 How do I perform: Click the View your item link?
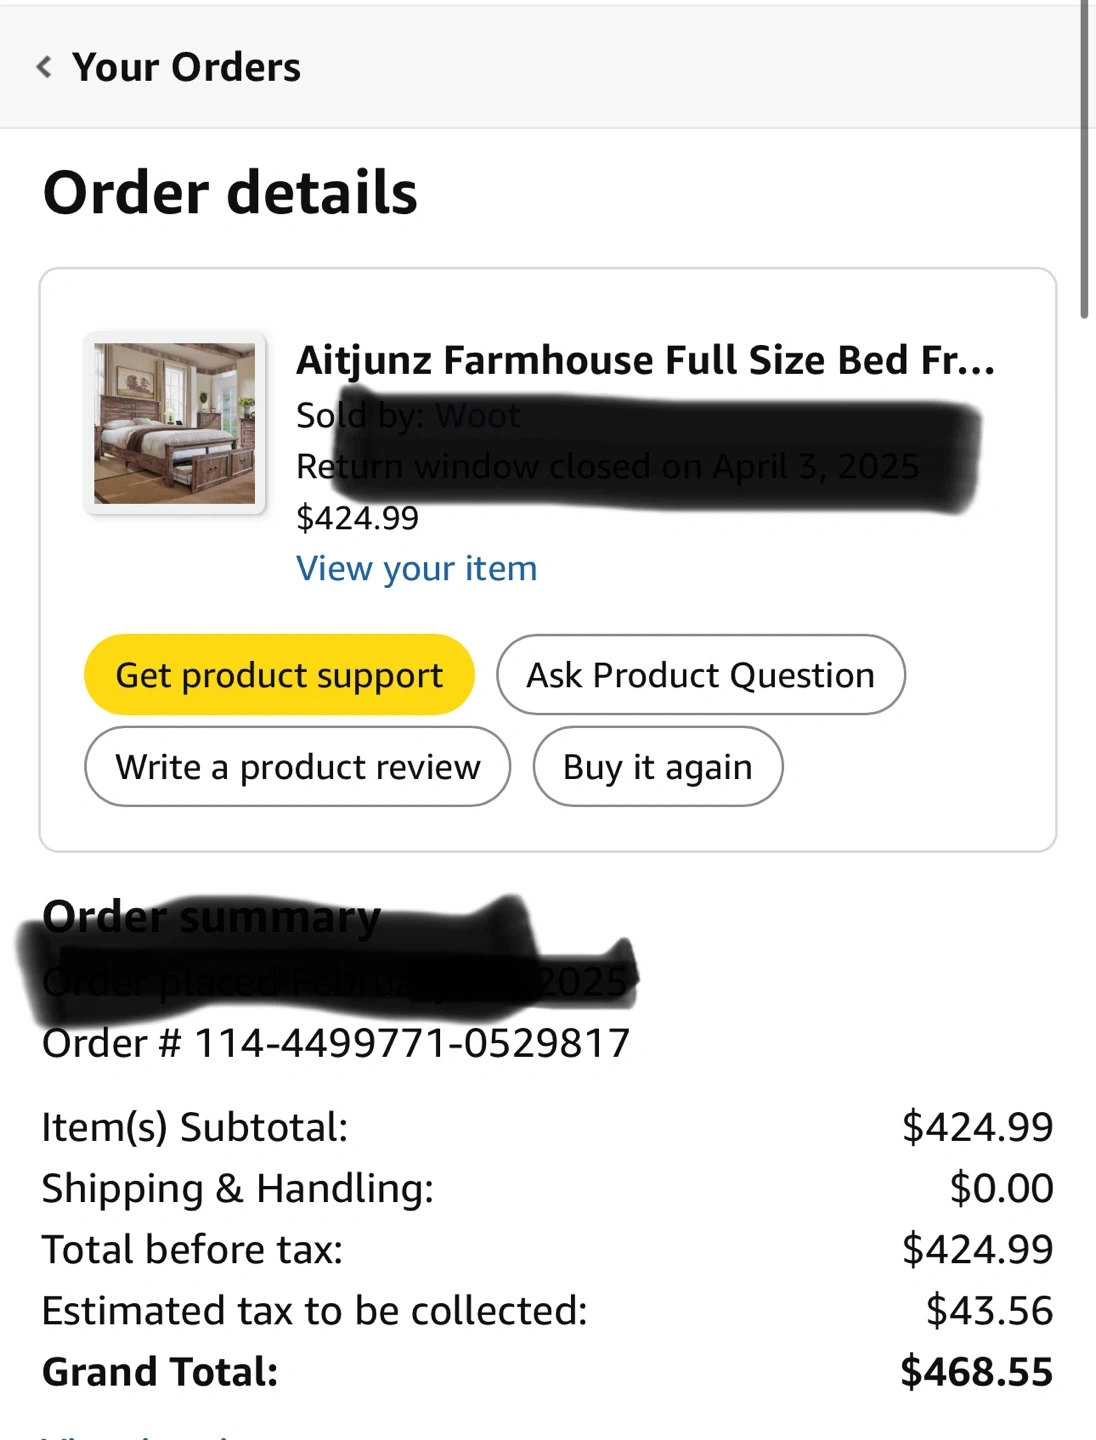[416, 568]
